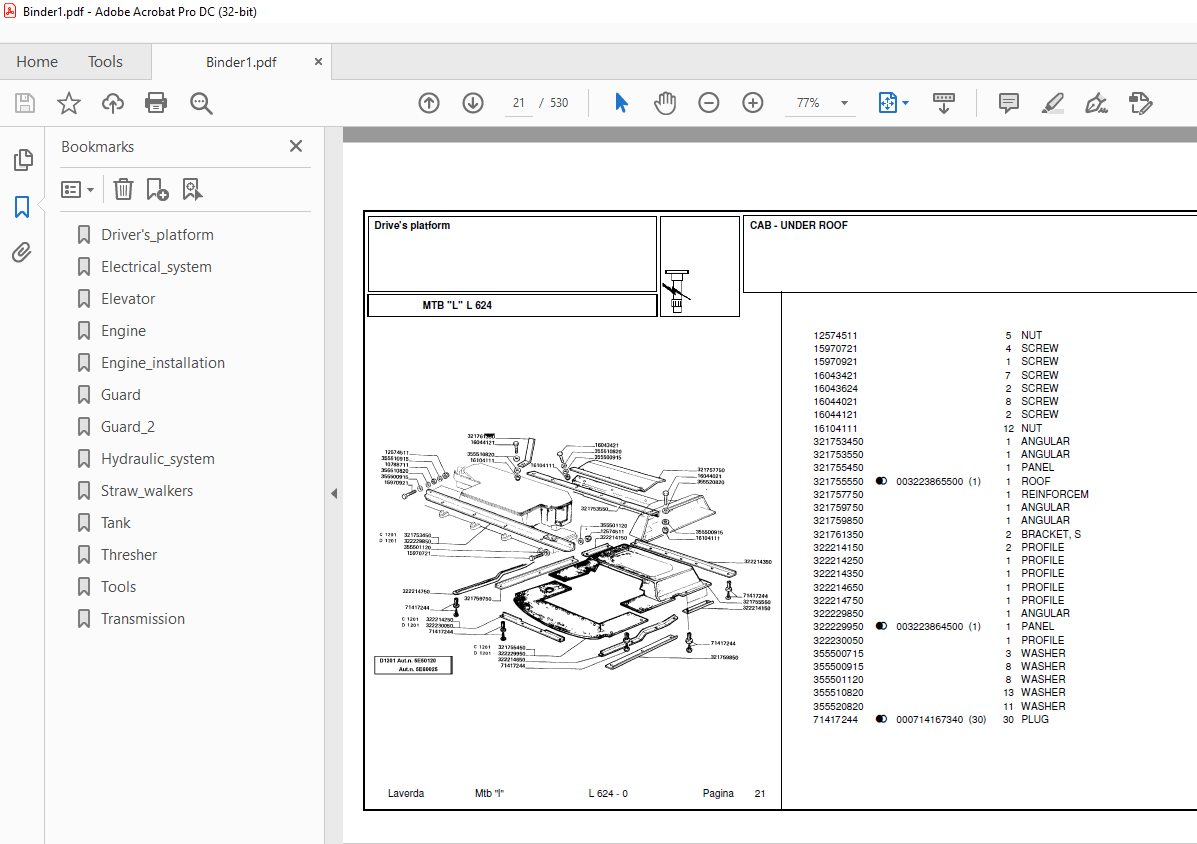Image resolution: width=1197 pixels, height=844 pixels.
Task: Open the Engine_installation bookmark
Action: click(x=163, y=363)
